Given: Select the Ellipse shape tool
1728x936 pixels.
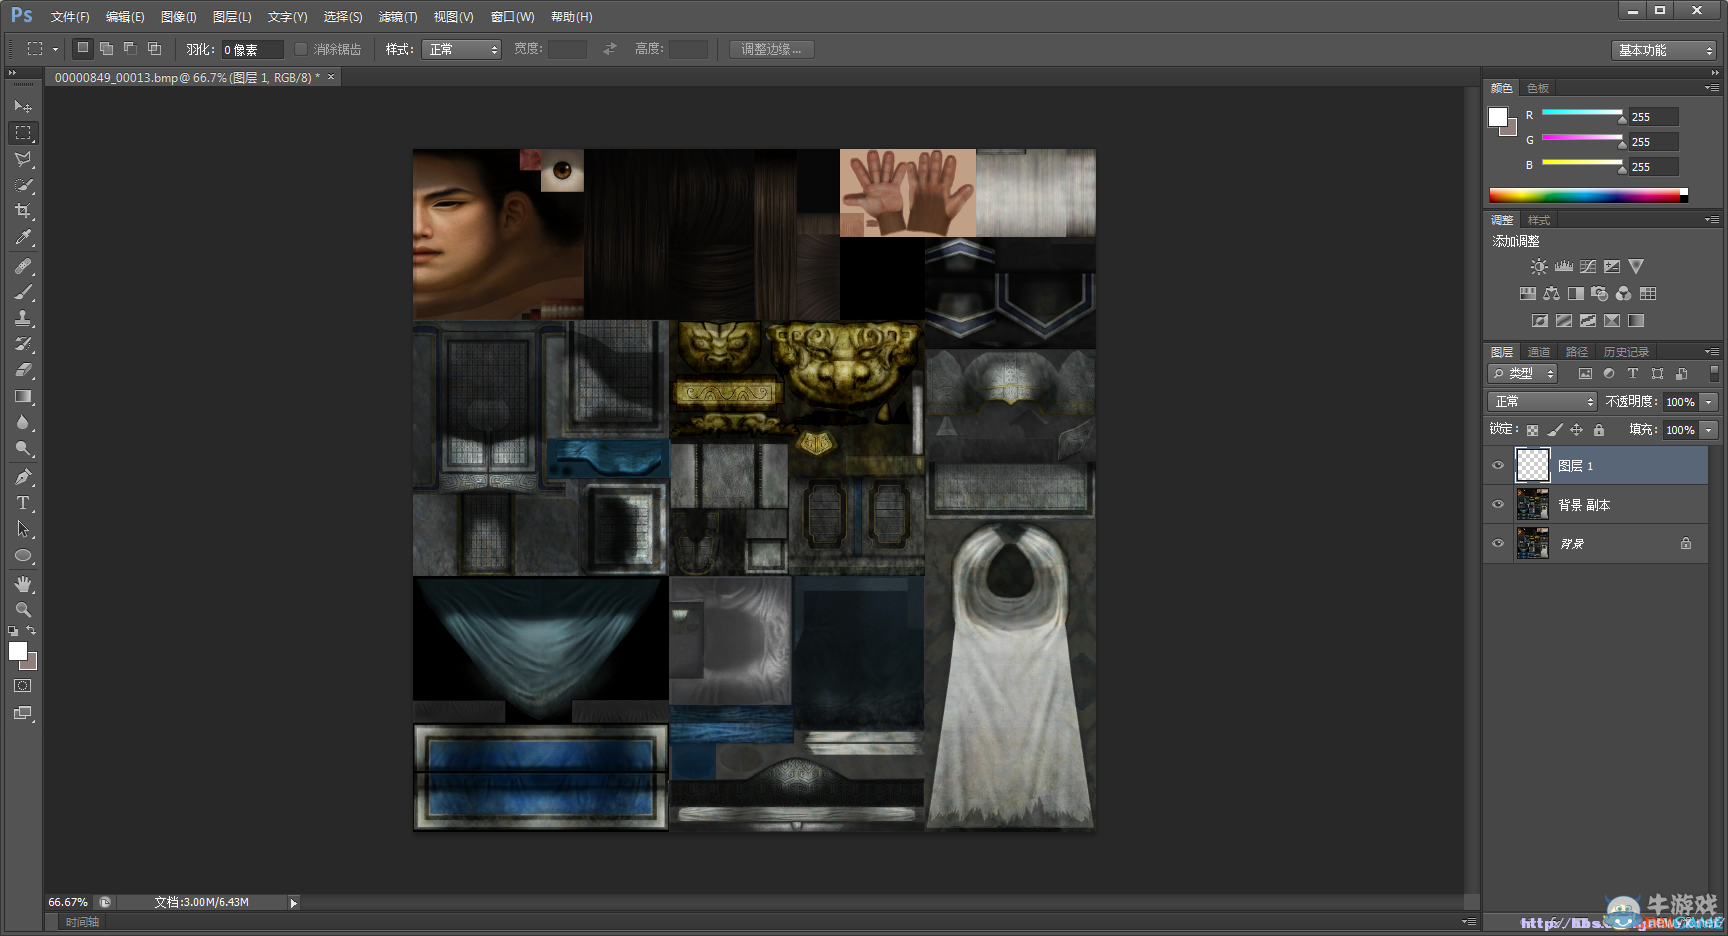Looking at the screenshot, I should click(x=23, y=556).
